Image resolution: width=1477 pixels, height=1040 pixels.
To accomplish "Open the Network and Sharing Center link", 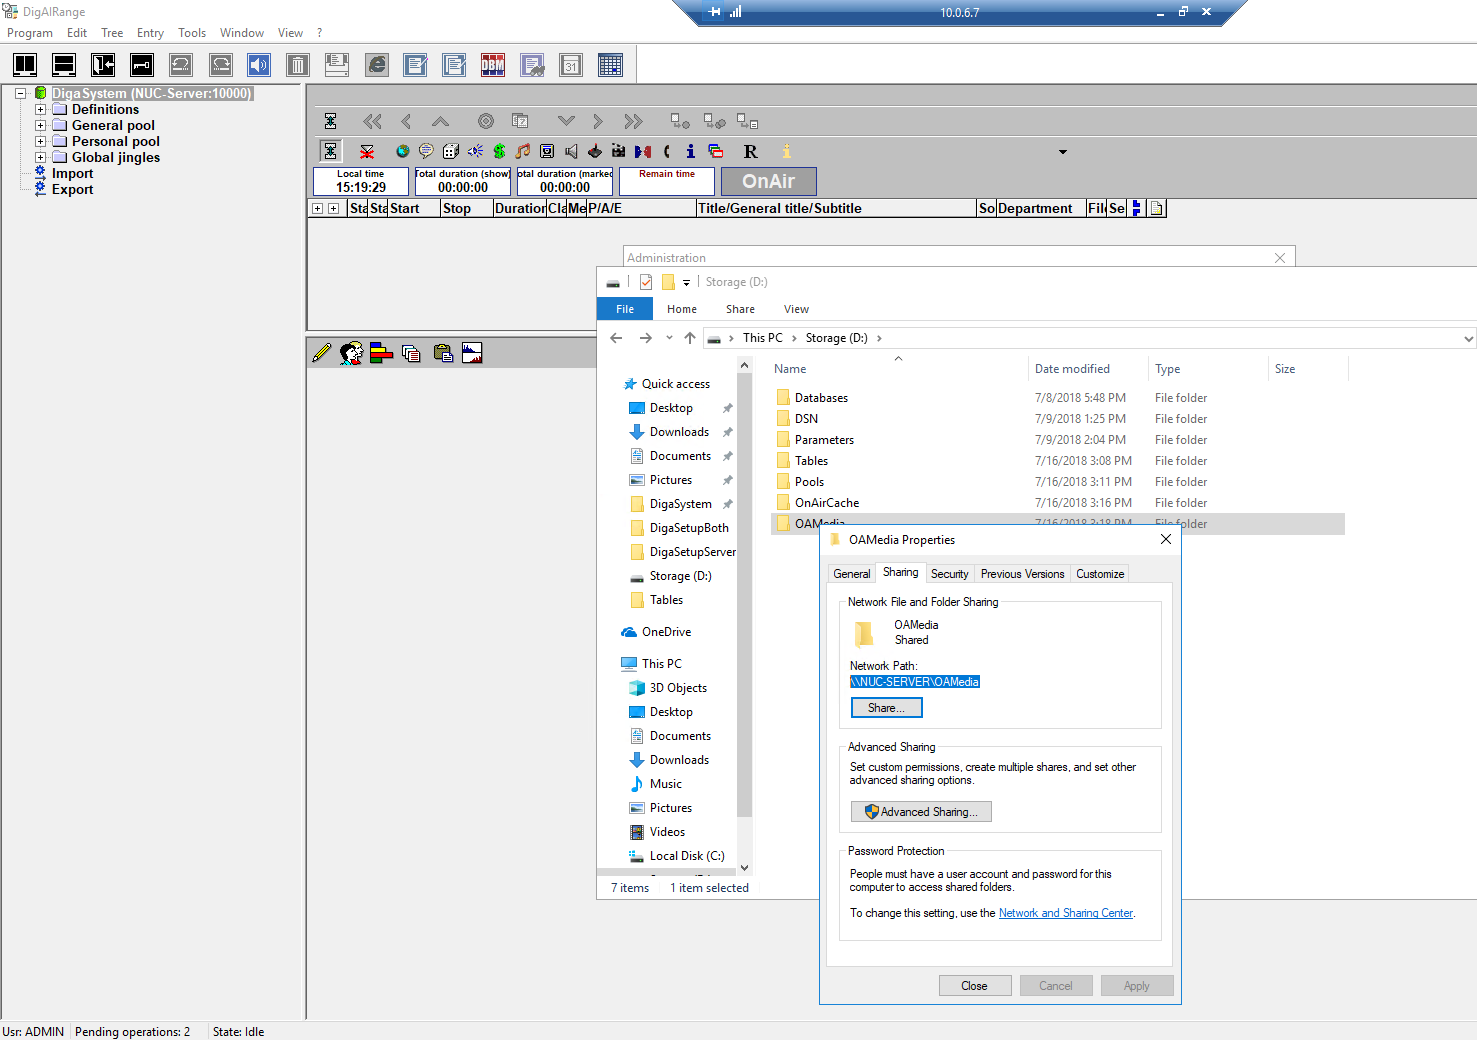I will point(1065,913).
